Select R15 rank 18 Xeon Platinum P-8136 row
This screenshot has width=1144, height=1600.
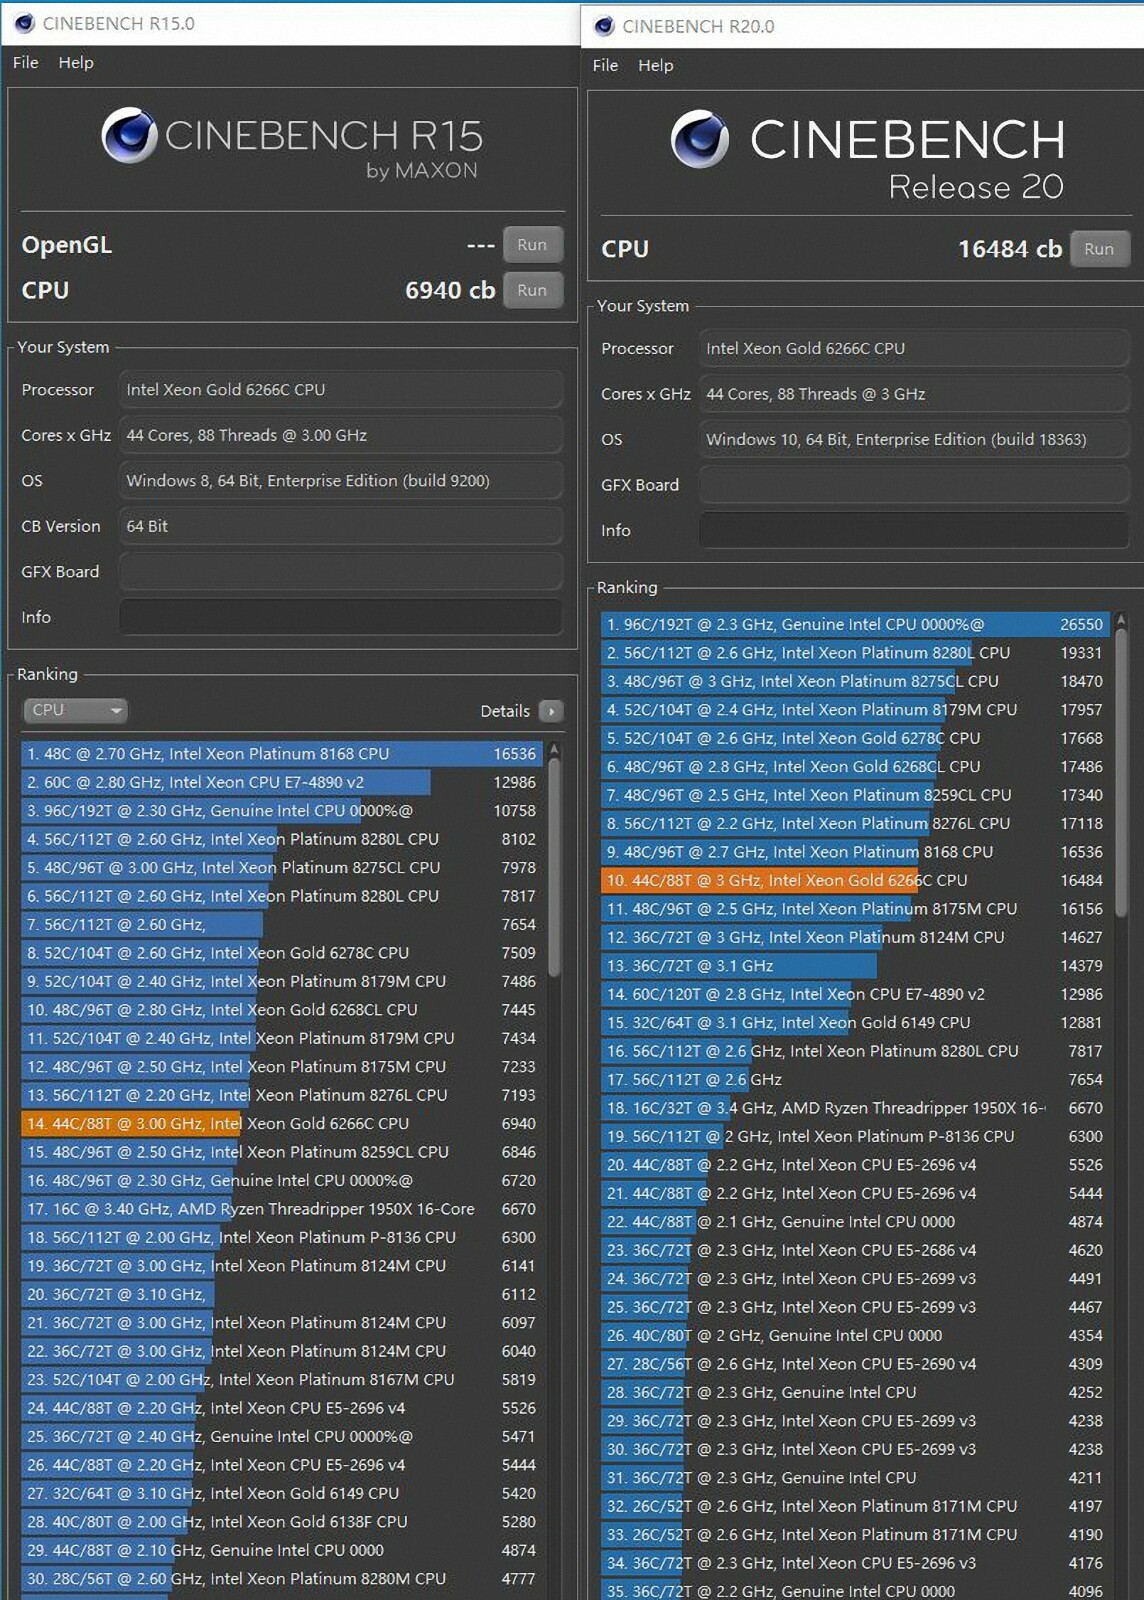[282, 1238]
